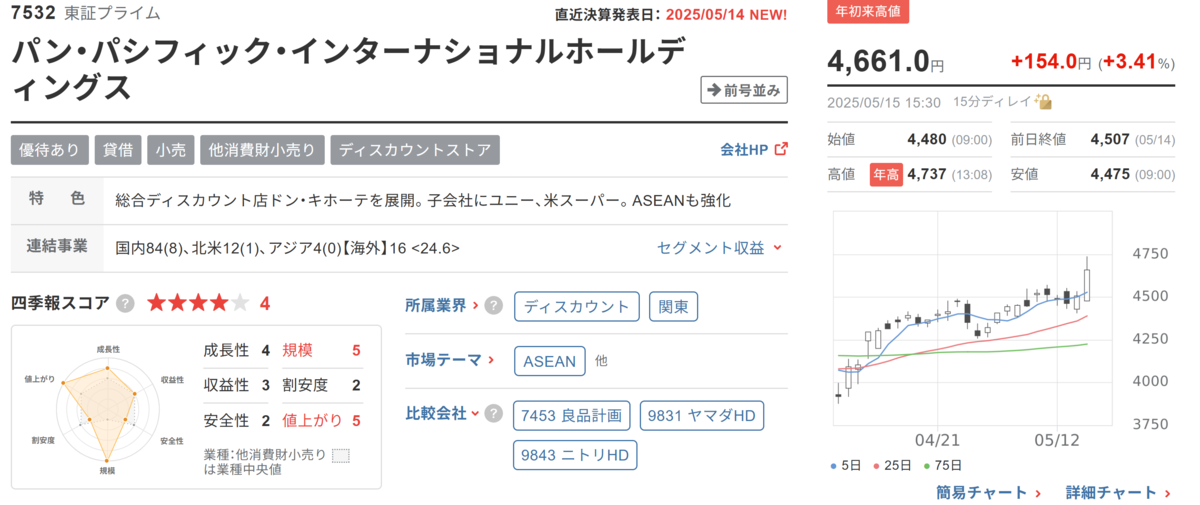This screenshot has height=505, width=1200.
Task: Open the 簡易チャート link
Action: point(989,492)
